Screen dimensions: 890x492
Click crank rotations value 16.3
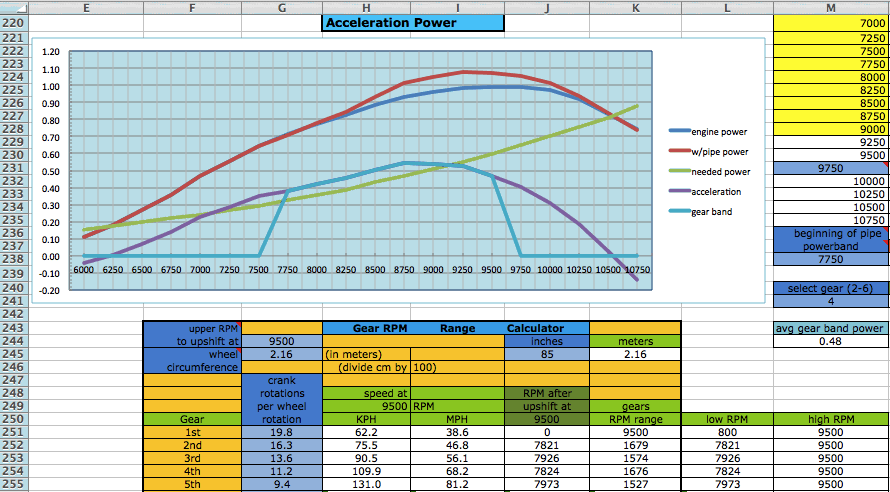point(282,445)
